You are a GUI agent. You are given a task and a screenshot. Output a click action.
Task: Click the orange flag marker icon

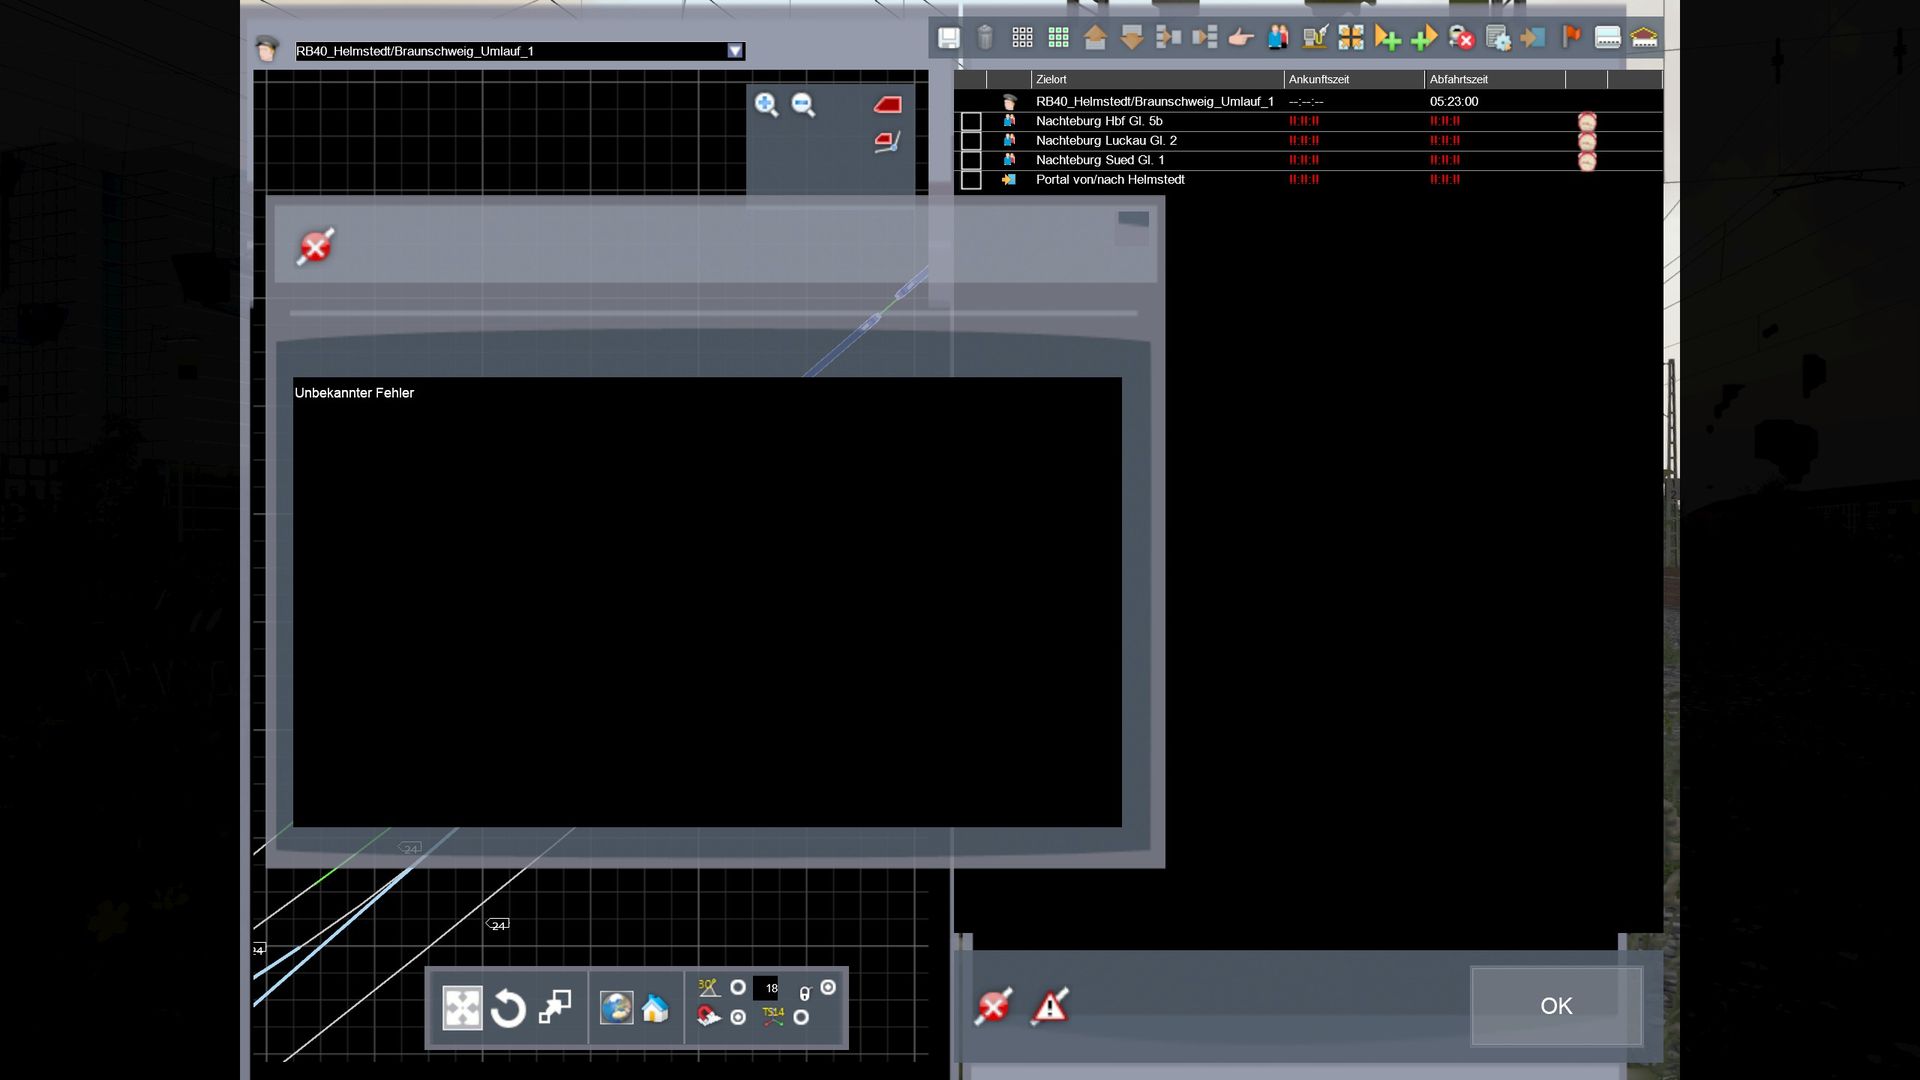(1571, 38)
